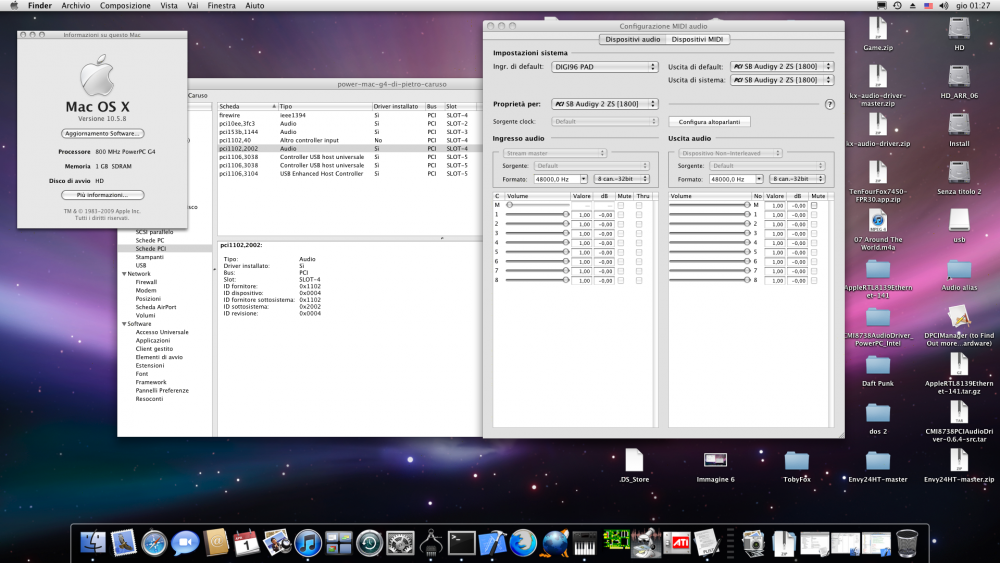1000x563 pixels.
Task: Open the Composizione menu
Action: 125,5
